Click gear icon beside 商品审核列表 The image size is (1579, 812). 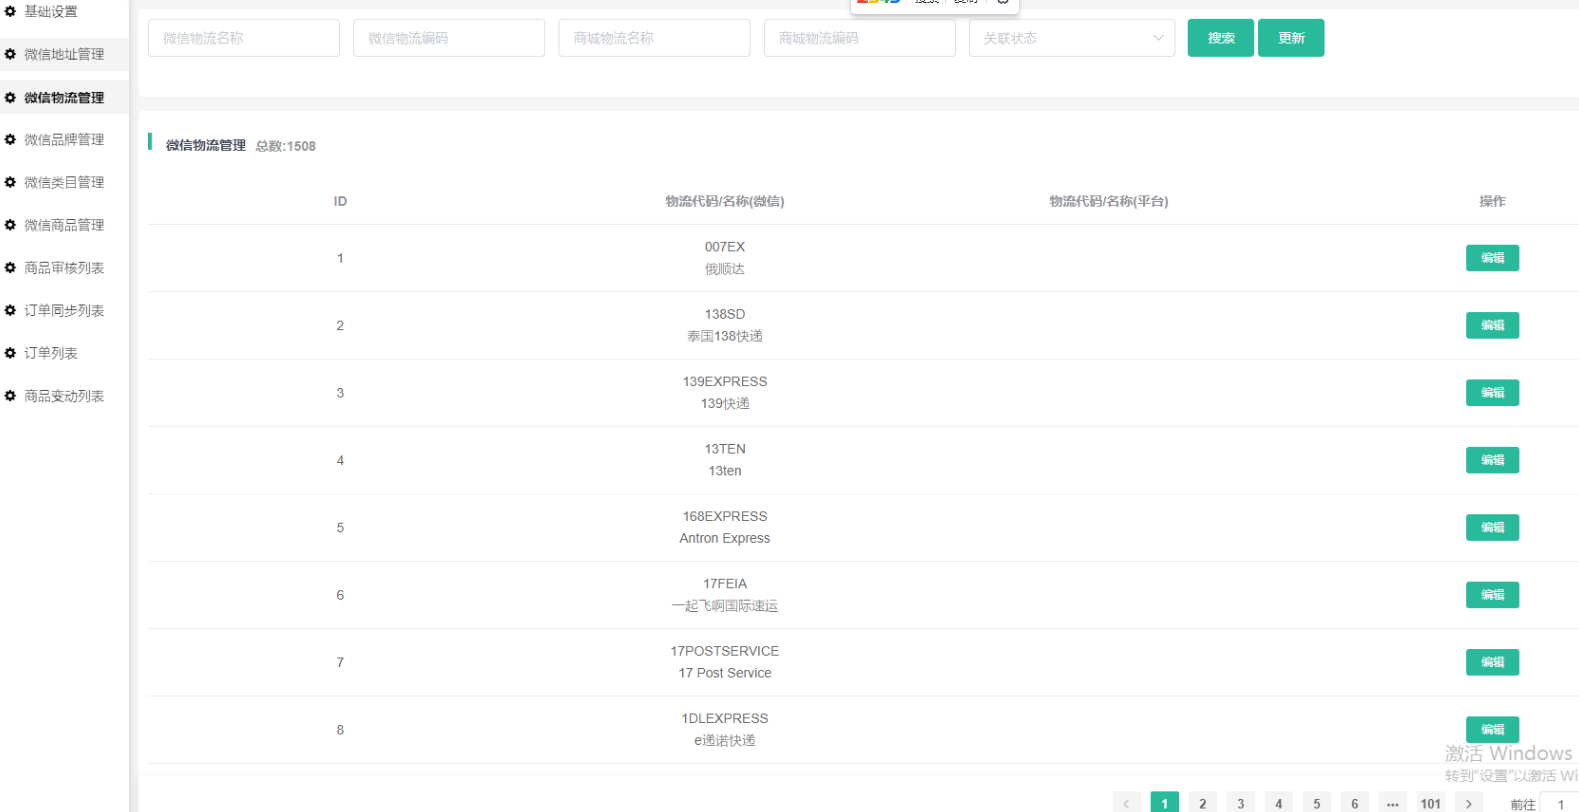[x=10, y=268]
